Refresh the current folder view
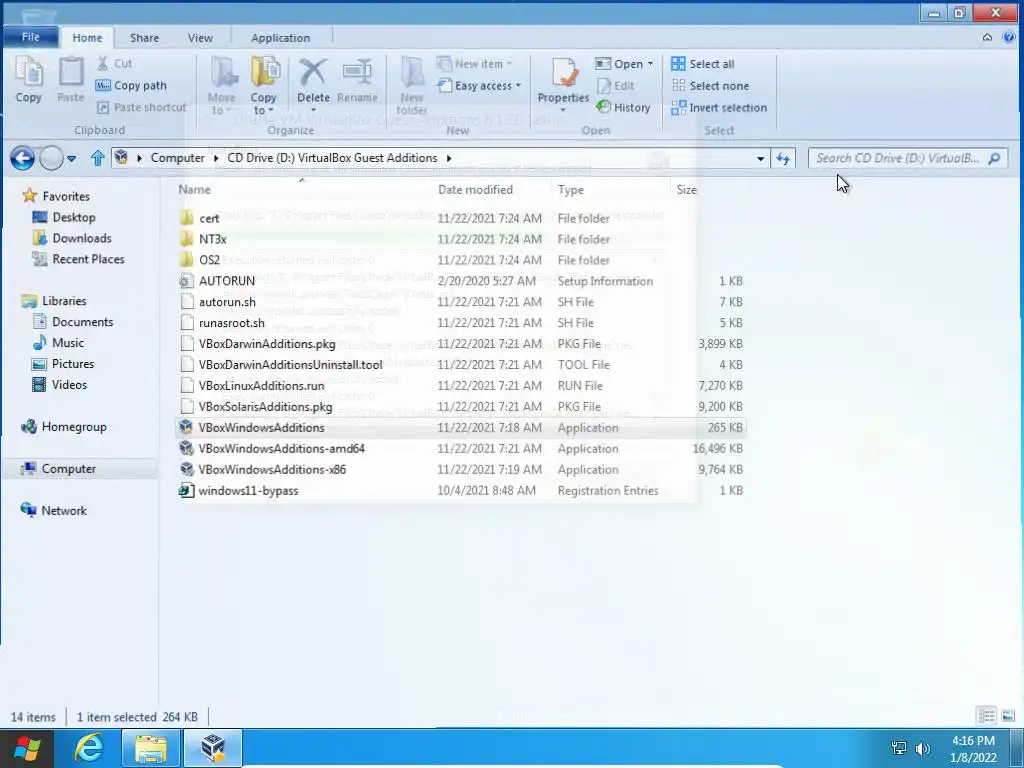This screenshot has height=768, width=1024. (x=783, y=158)
